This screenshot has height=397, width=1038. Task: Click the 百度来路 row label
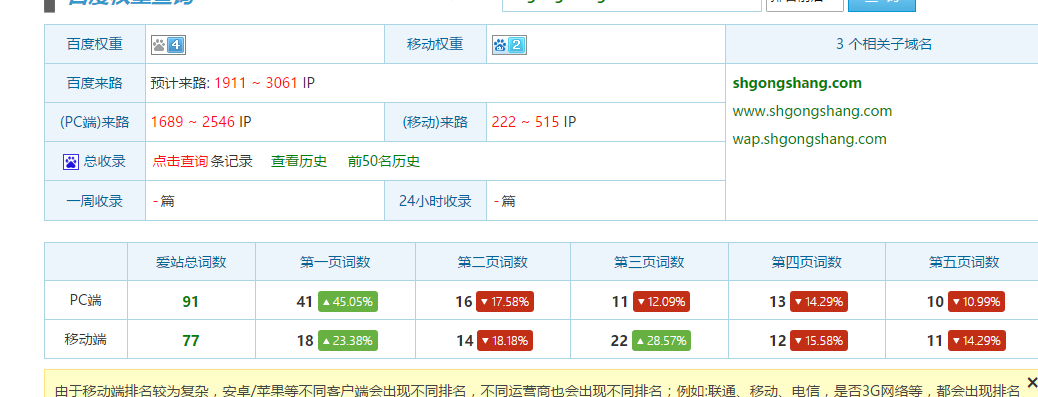coord(95,83)
